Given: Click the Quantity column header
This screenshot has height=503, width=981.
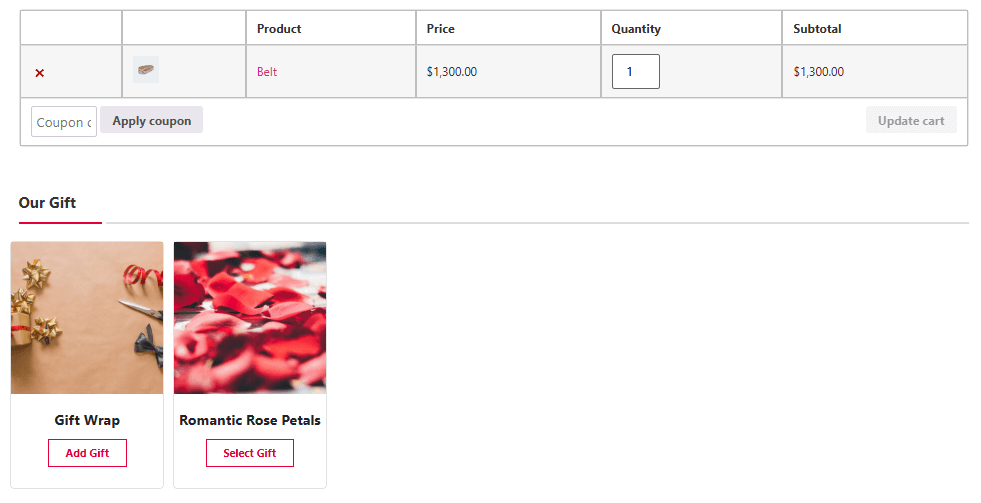Looking at the screenshot, I should click(x=636, y=29).
